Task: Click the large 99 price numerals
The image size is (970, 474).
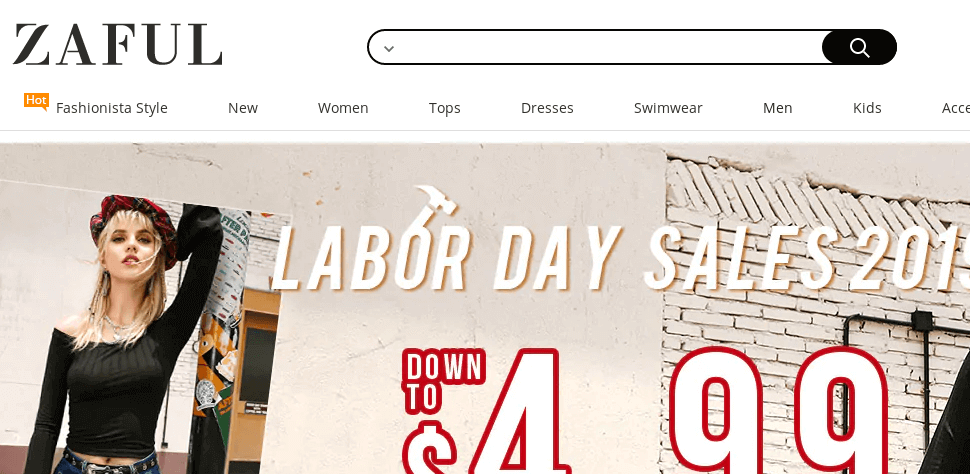Action: pos(779,410)
